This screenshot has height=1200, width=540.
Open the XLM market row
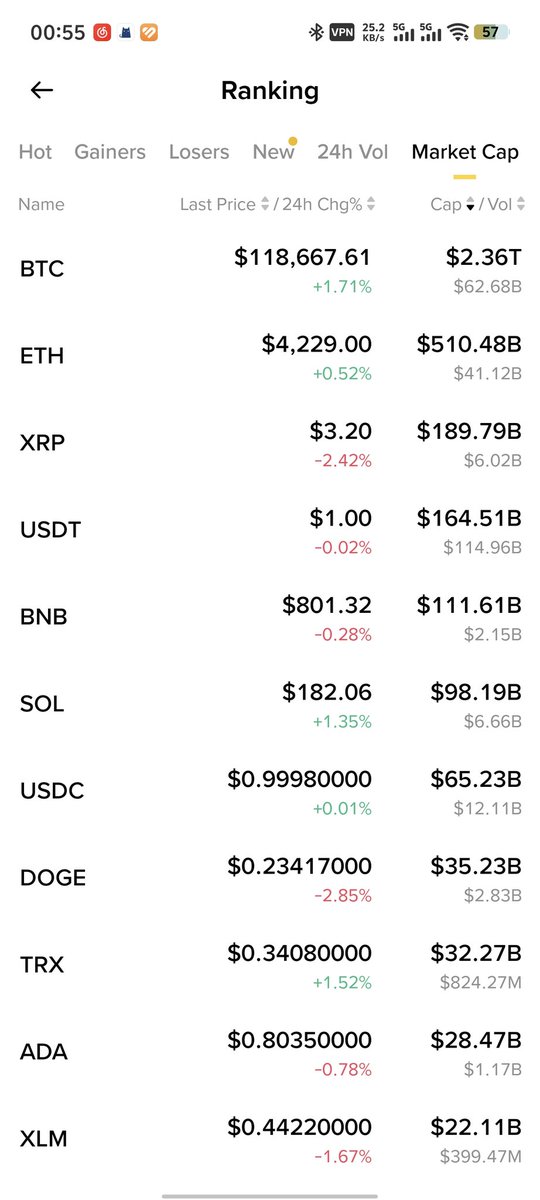click(270, 1139)
